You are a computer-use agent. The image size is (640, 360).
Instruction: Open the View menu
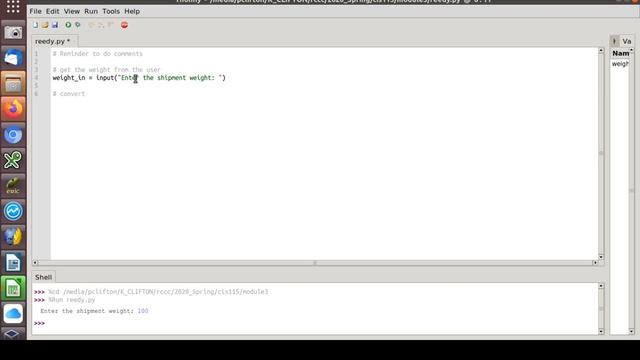72,11
